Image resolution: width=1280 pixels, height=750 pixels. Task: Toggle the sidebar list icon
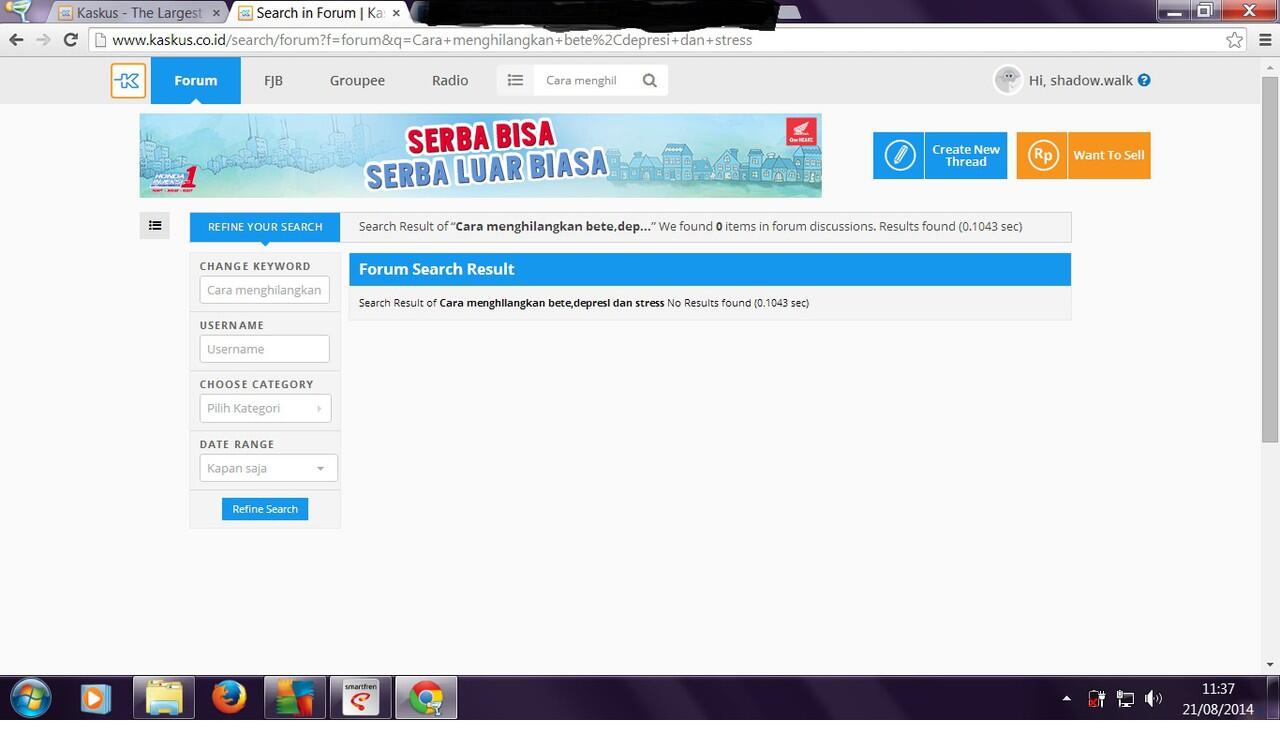(155, 226)
